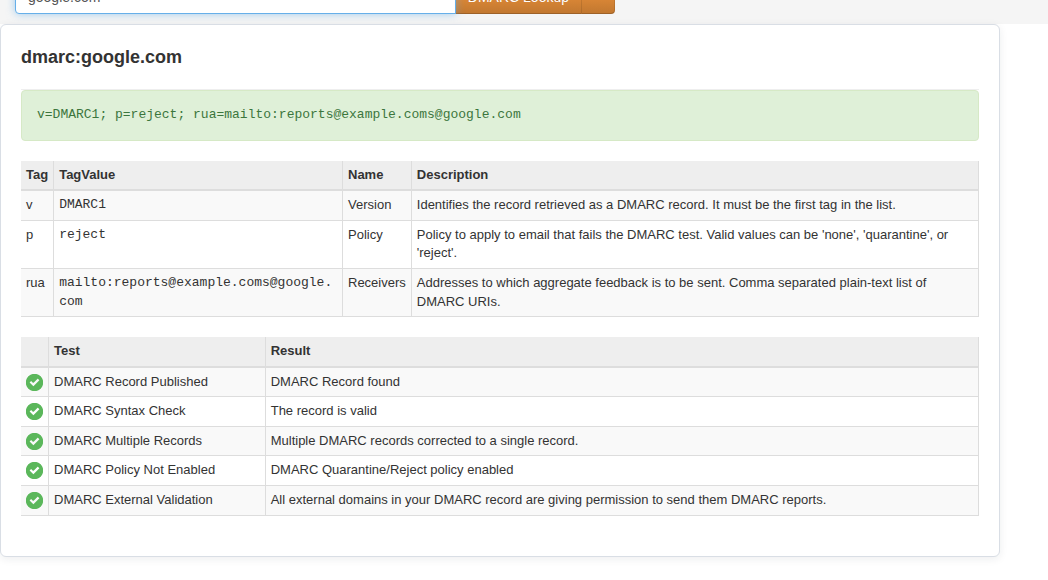Click the 'v' tag cell
This screenshot has height=580, width=1048.
tap(37, 205)
